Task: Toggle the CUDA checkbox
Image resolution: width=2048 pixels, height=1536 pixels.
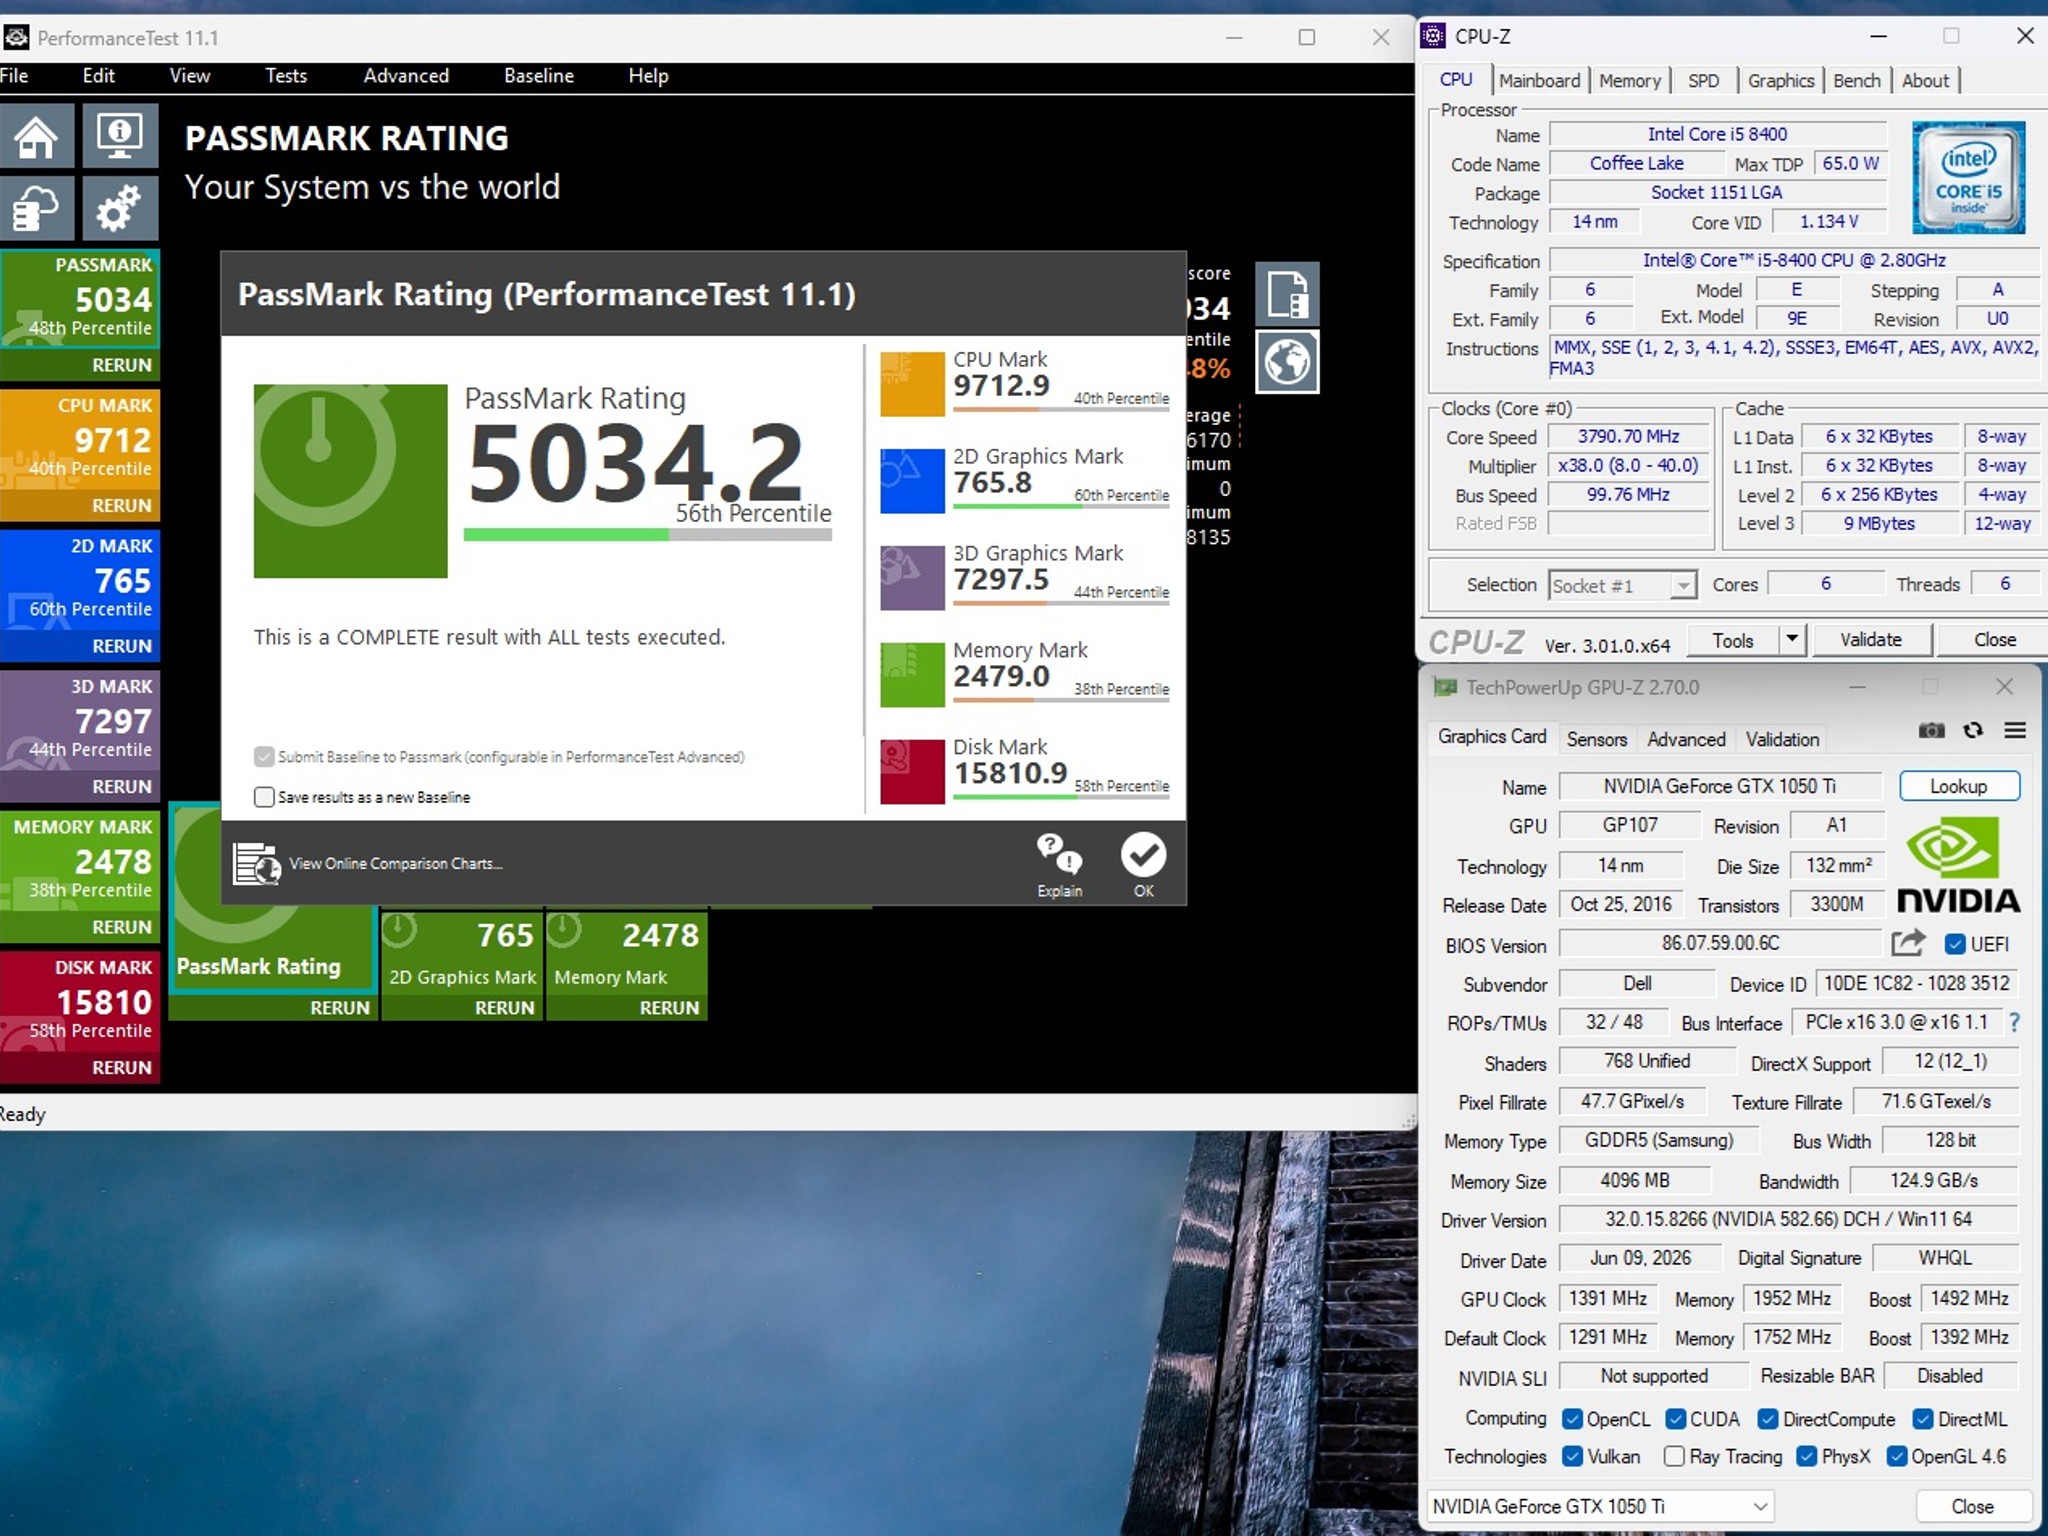Action: [1676, 1419]
